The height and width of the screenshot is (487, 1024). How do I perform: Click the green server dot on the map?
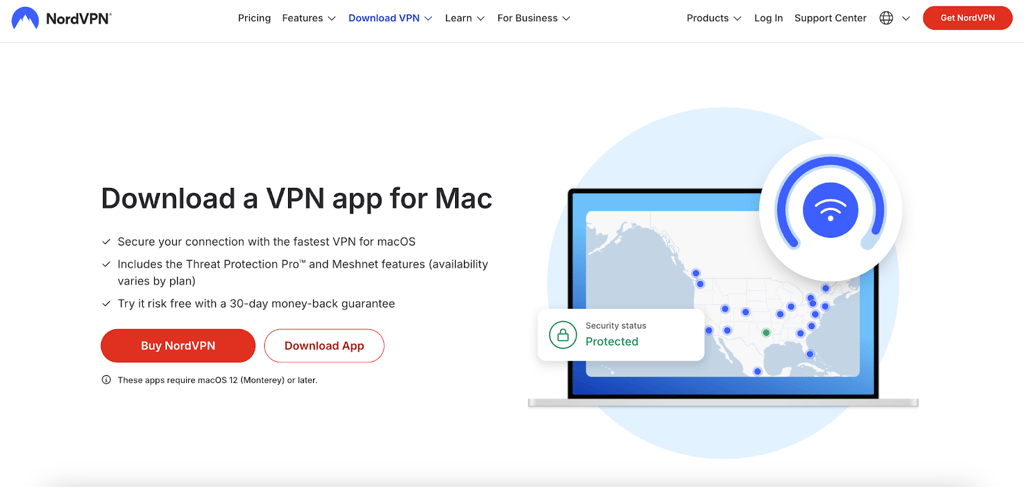coord(766,332)
